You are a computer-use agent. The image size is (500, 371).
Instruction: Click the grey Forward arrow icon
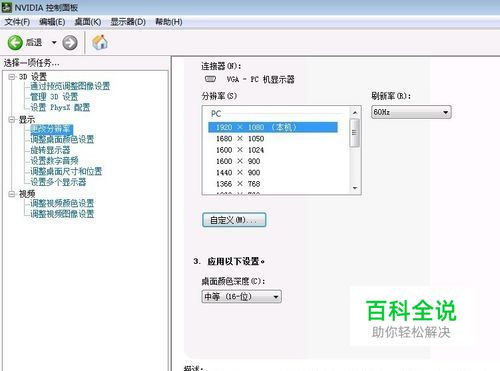click(70, 43)
